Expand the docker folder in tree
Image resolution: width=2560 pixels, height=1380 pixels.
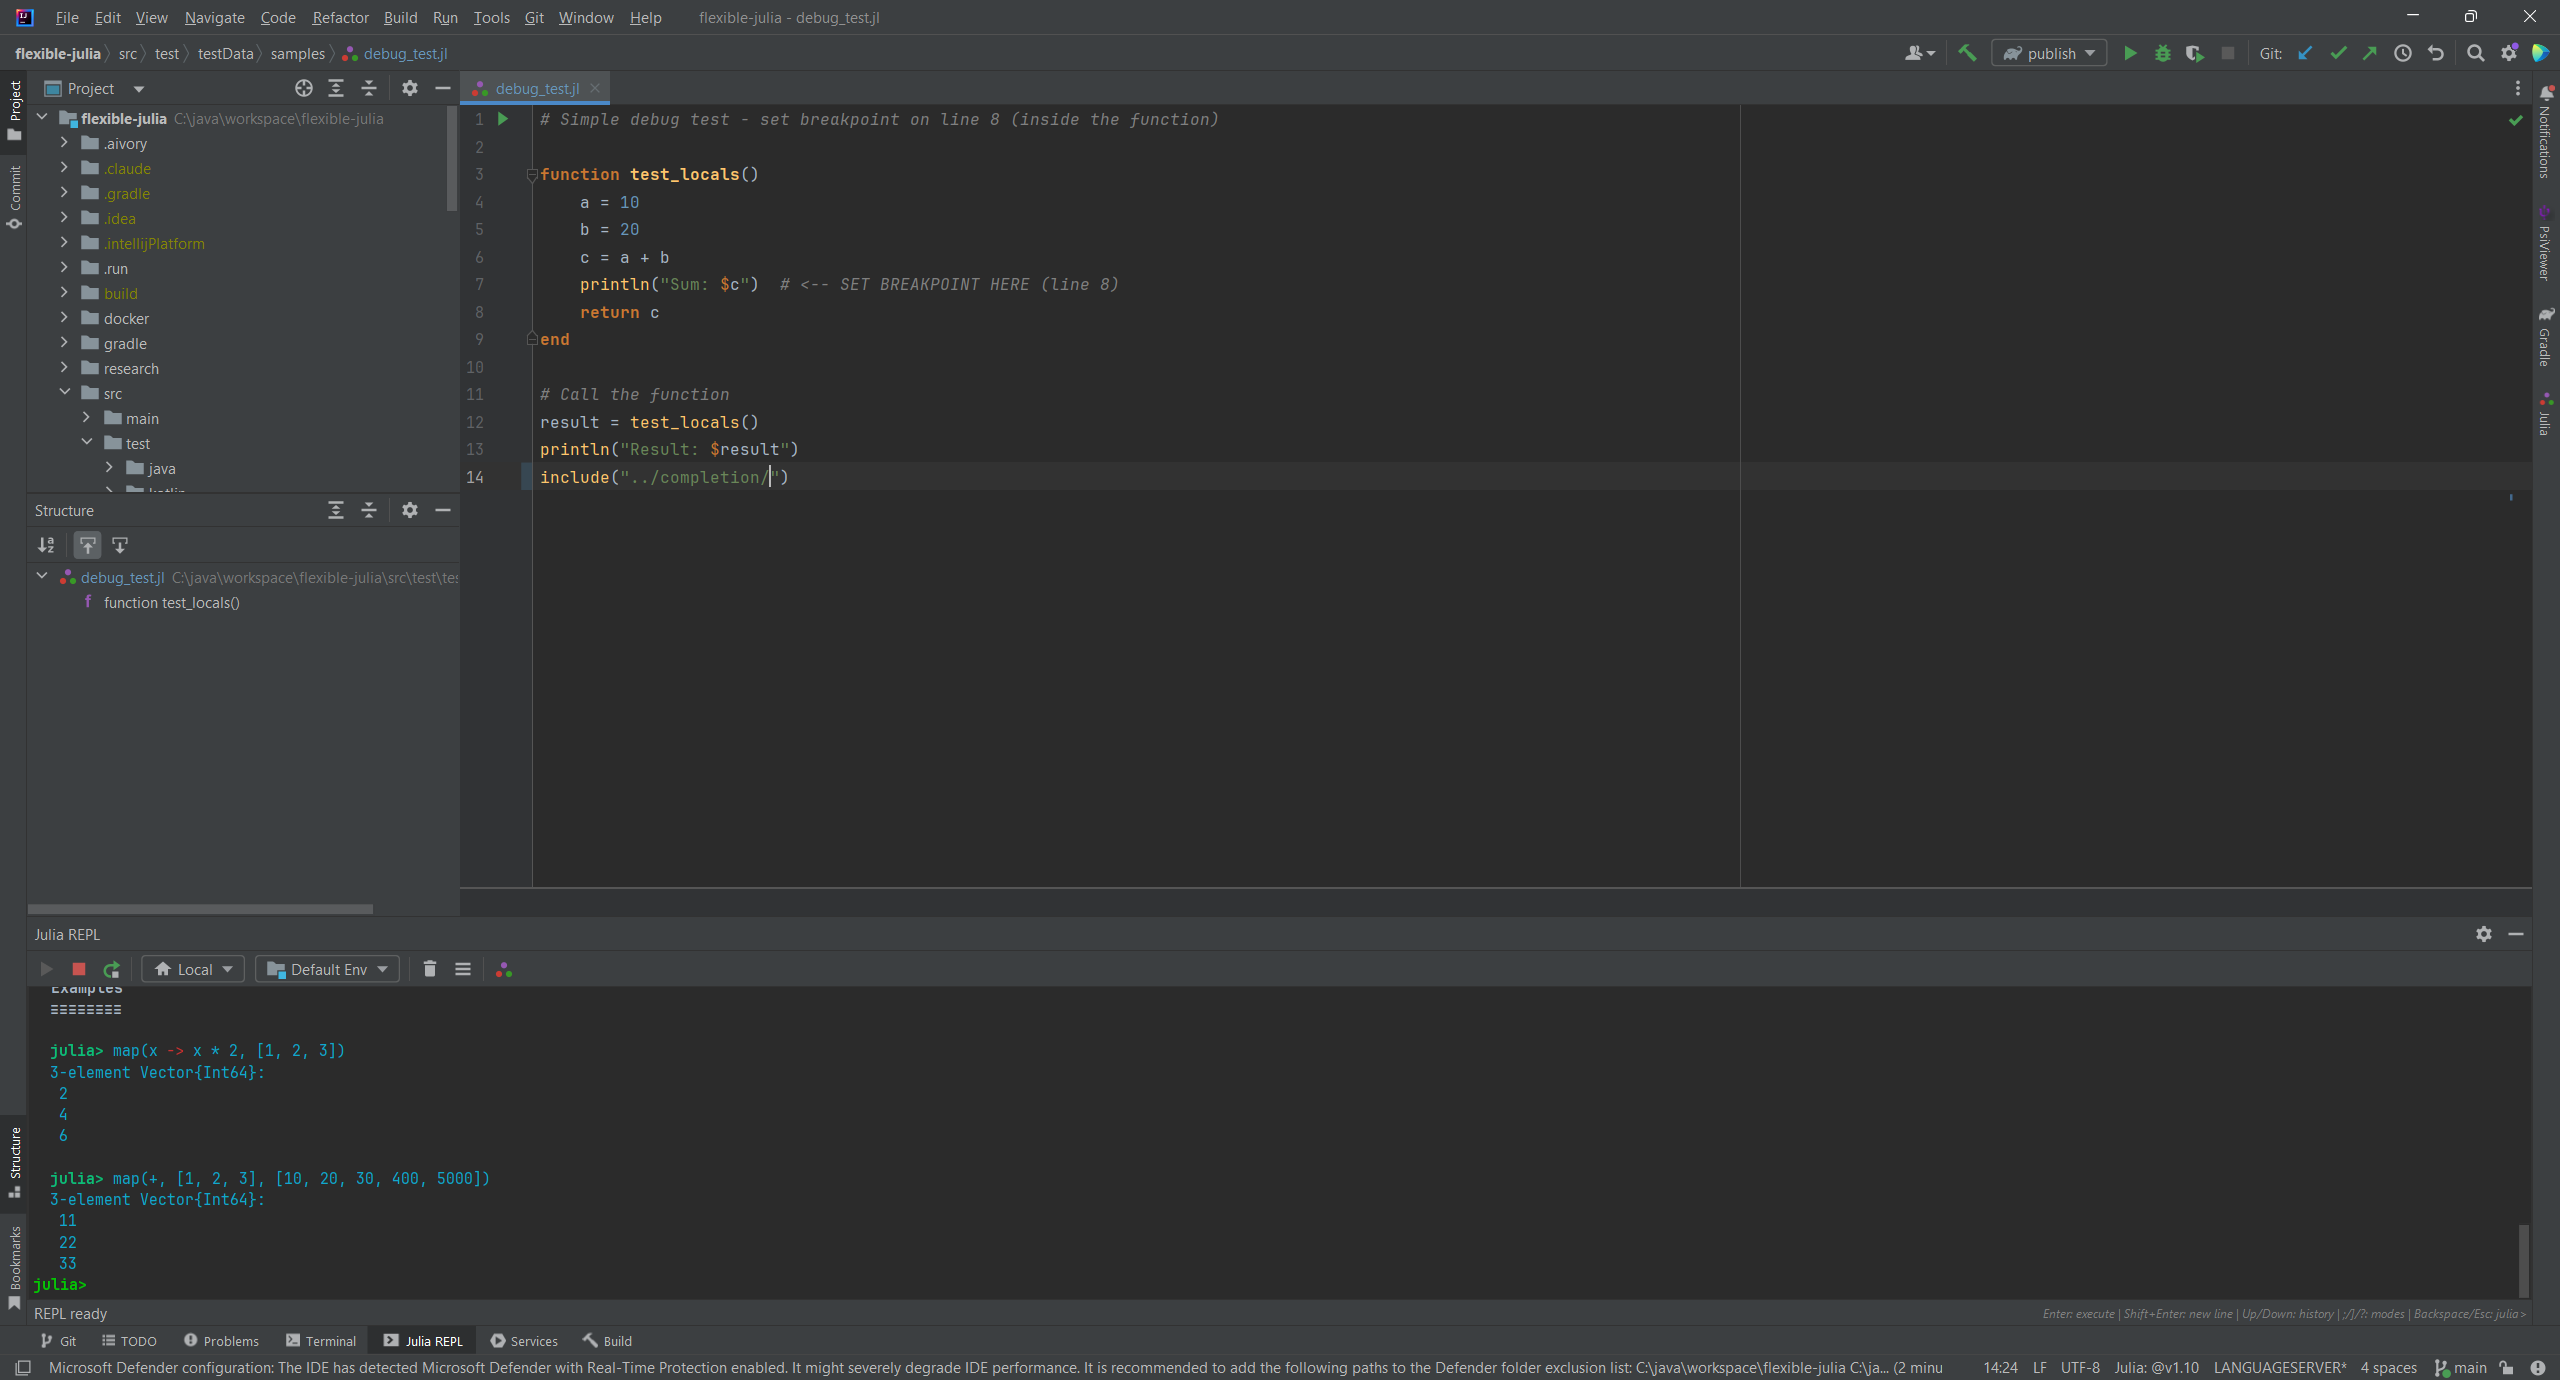coord(64,318)
